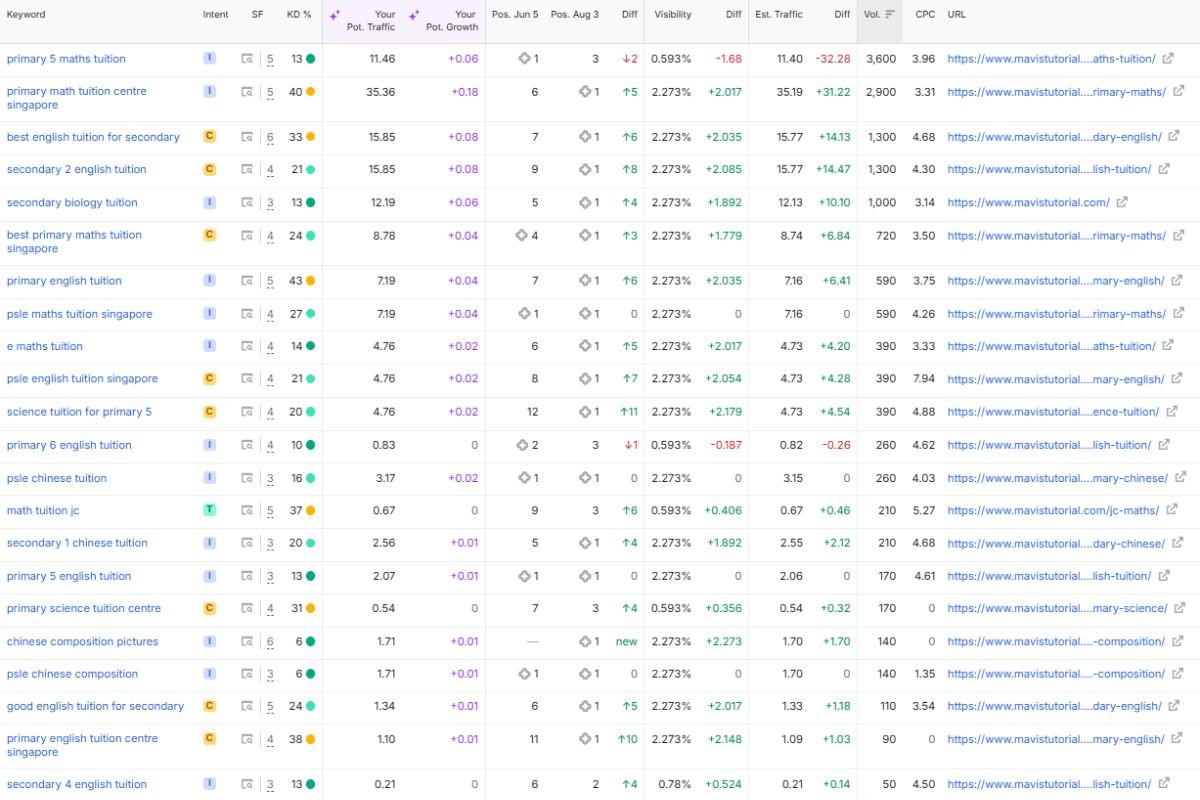Open the primary 5 maths tuition keyword link
Viewport: 1200px width, 800px height.
click(x=66, y=59)
